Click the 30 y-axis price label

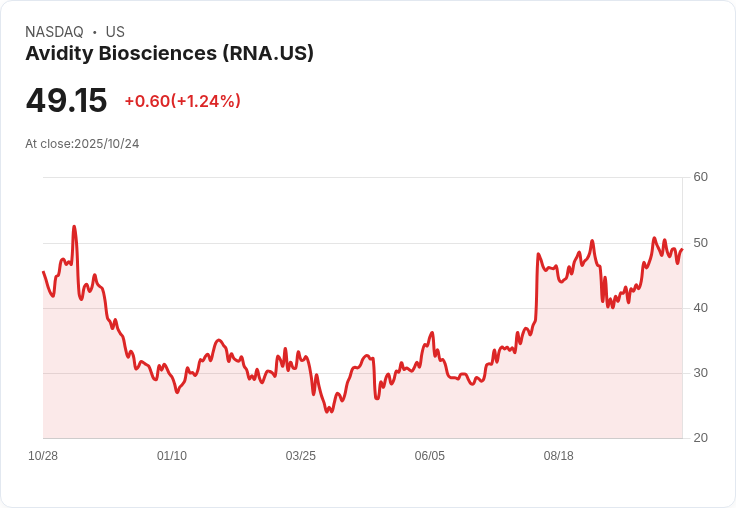pyautogui.click(x=700, y=373)
